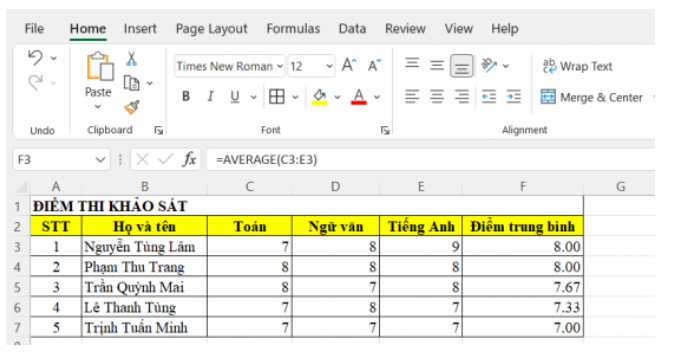Image resolution: width=673 pixels, height=361 pixels.
Task: Decrease font size with smaller A
Action: point(374,66)
